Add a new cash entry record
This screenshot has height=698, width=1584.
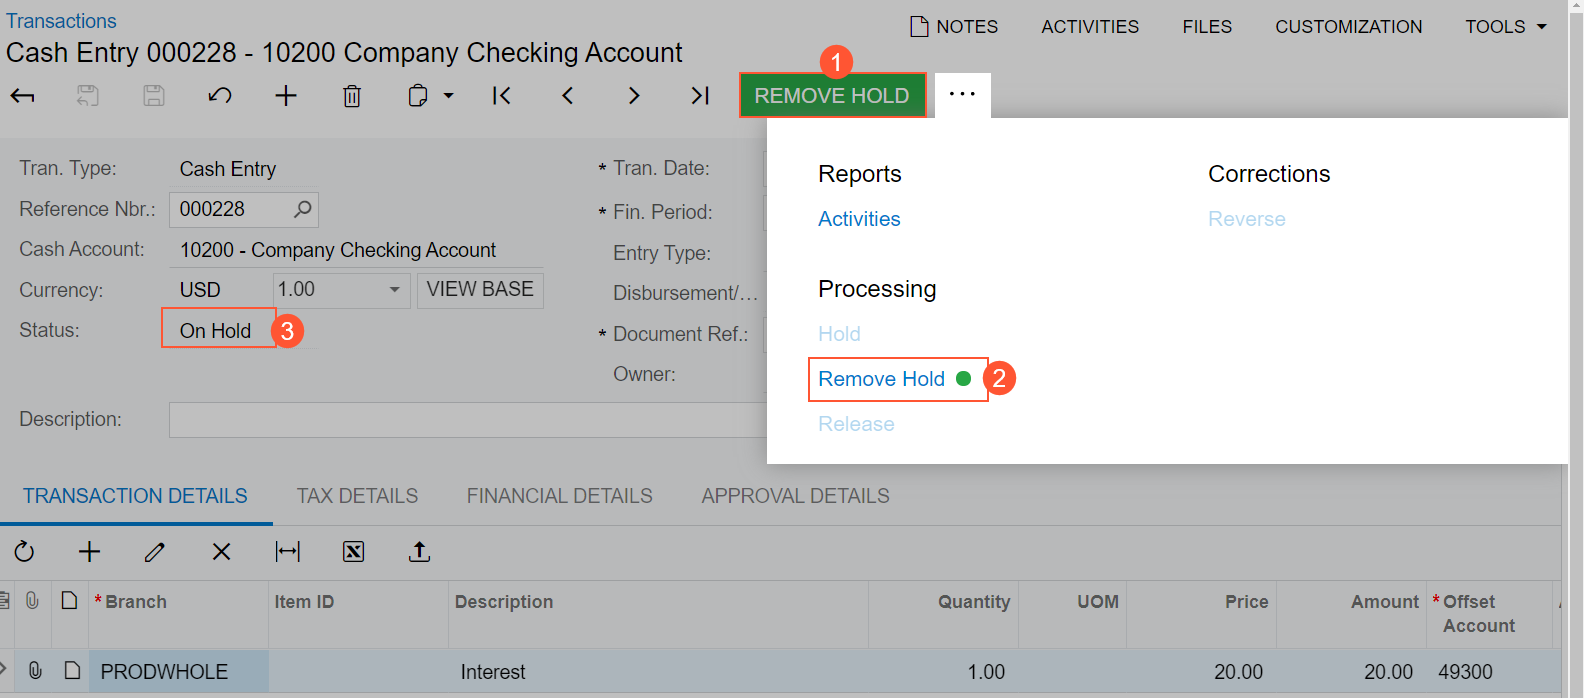286,96
